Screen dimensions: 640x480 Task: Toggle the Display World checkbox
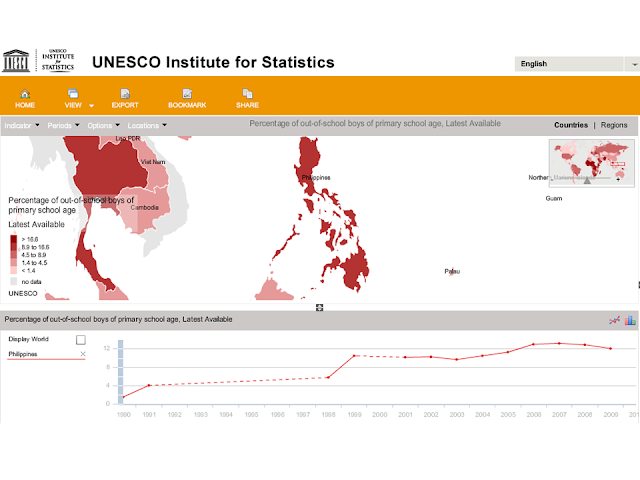tap(81, 340)
